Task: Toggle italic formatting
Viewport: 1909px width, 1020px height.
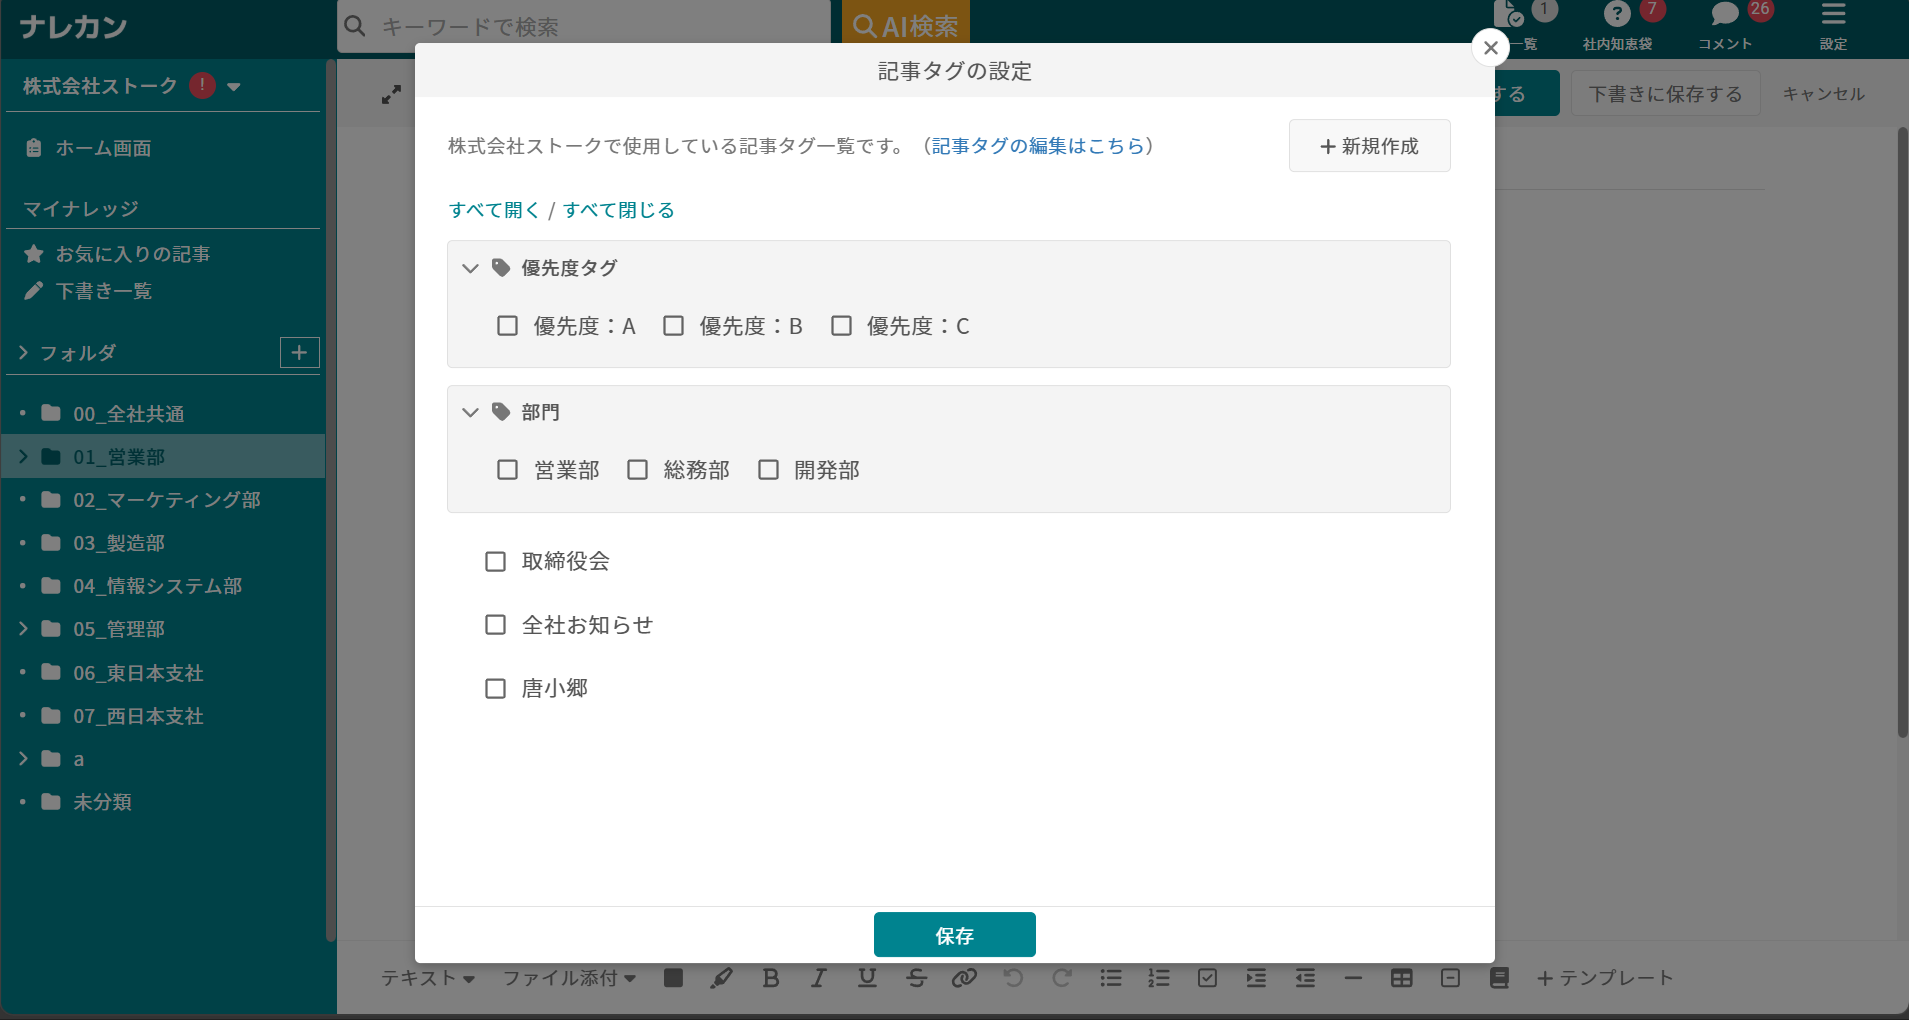Action: pyautogui.click(x=818, y=978)
